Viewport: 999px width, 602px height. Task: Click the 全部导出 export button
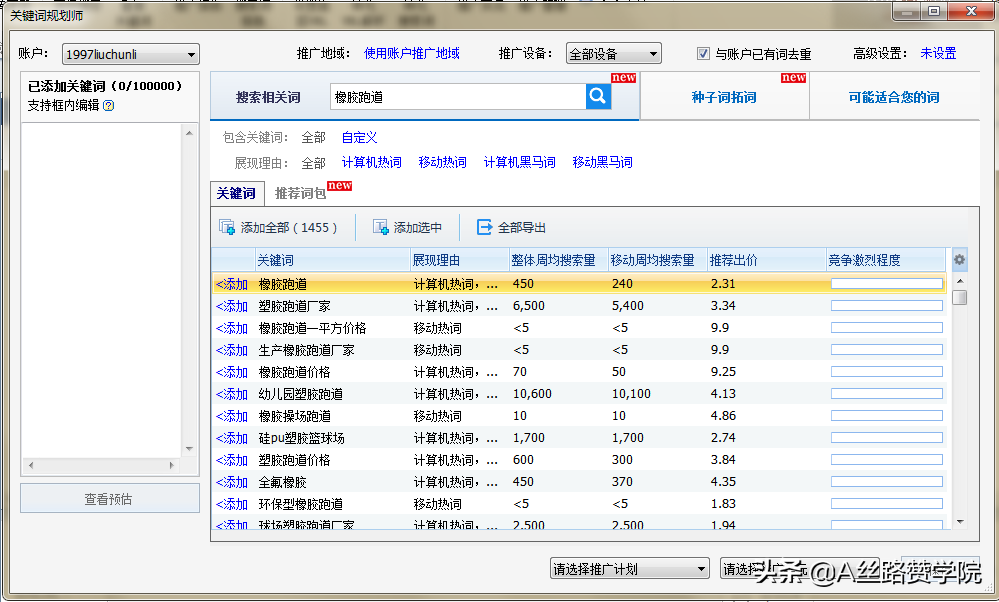point(511,227)
